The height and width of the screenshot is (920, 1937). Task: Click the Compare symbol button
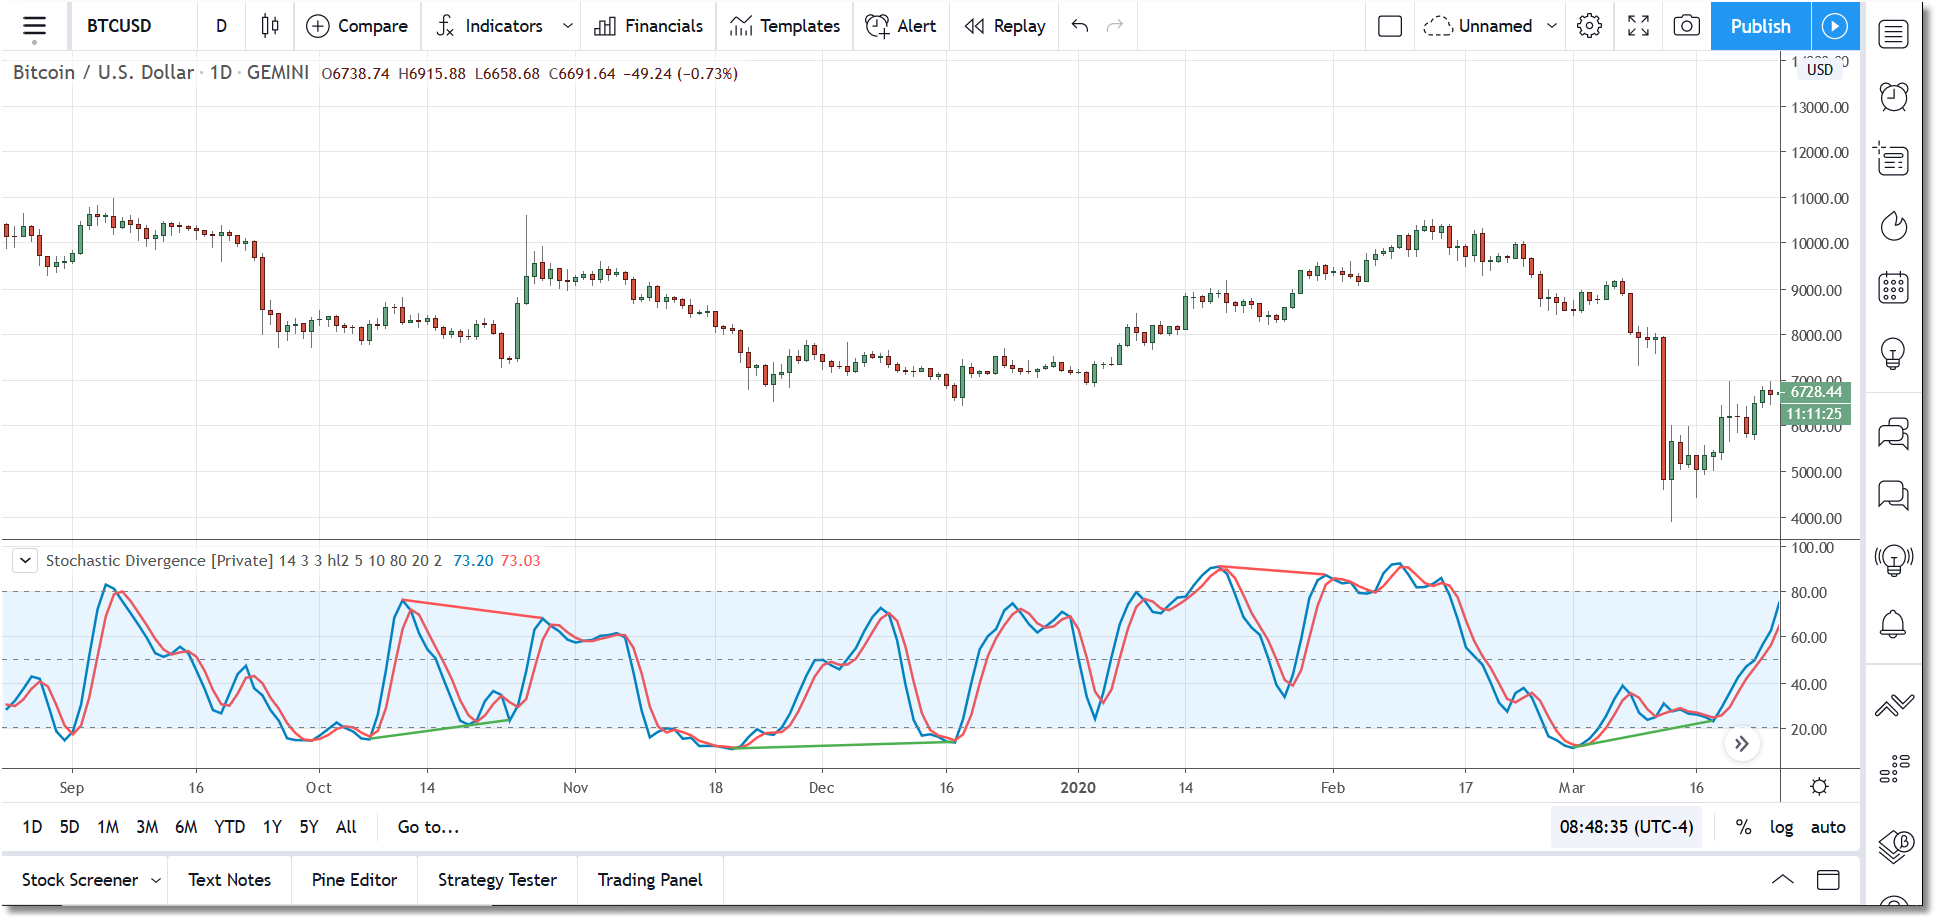pyautogui.click(x=357, y=26)
